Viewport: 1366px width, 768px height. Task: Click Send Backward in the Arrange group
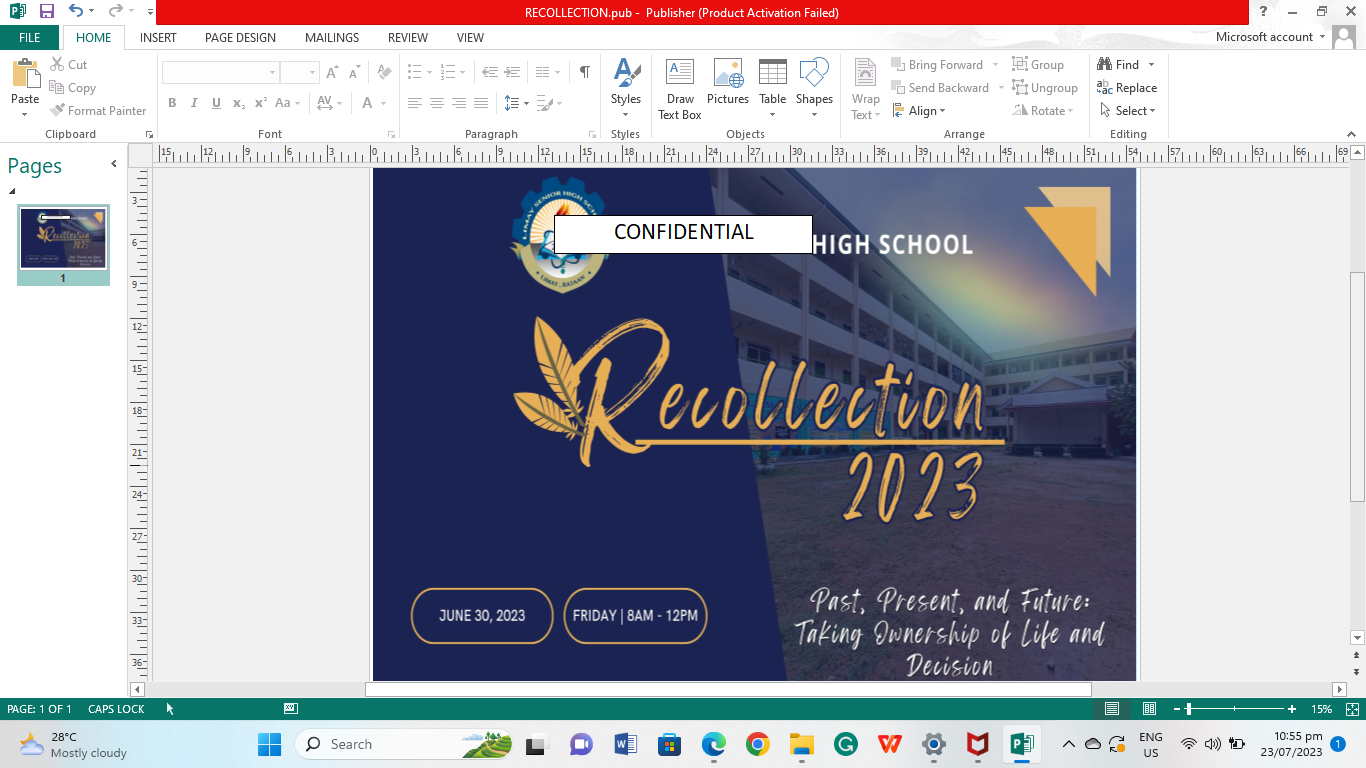click(x=940, y=88)
